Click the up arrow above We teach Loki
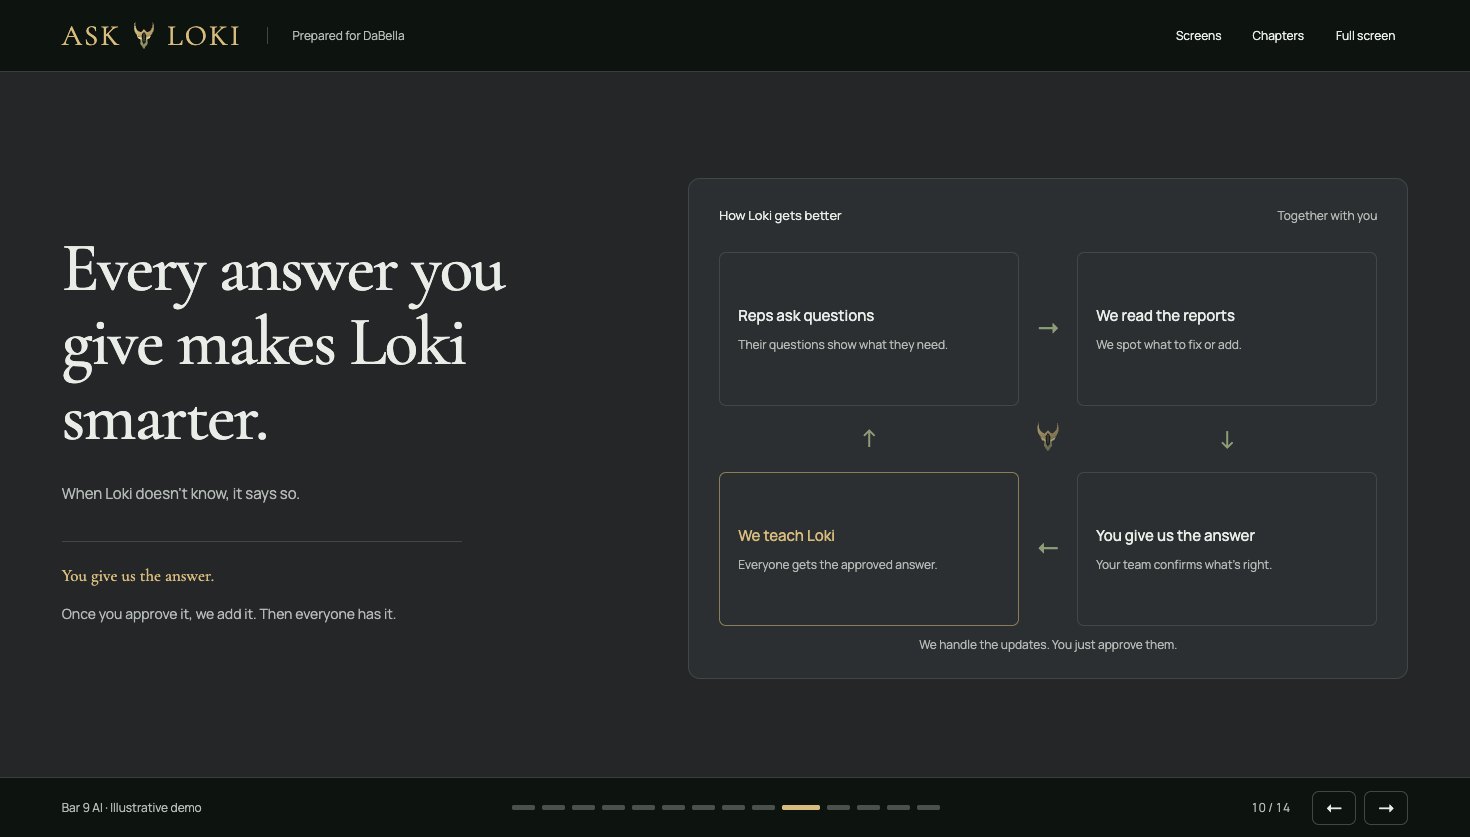 point(869,438)
